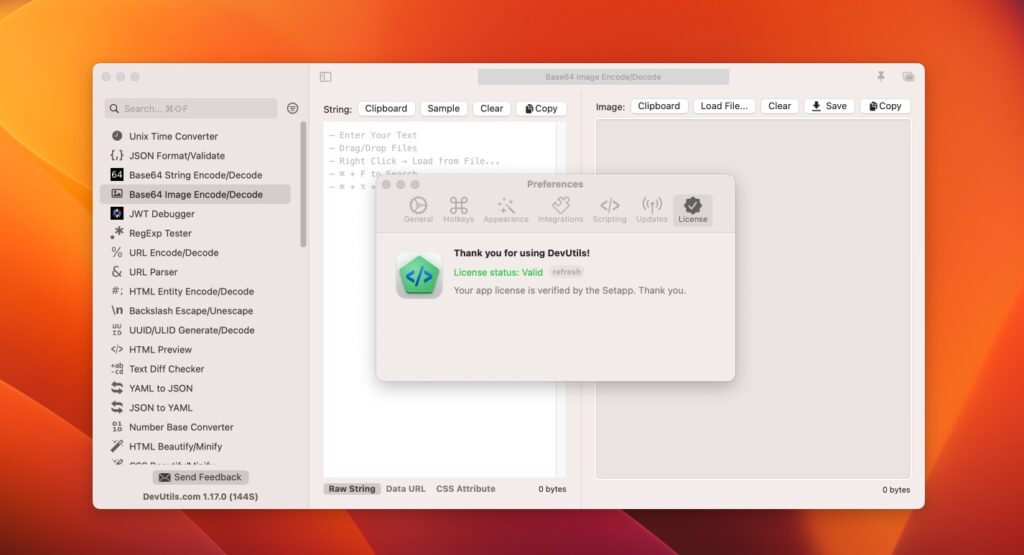This screenshot has width=1024, height=555.
Task: Click the sidebar Search field
Action: tap(191, 108)
